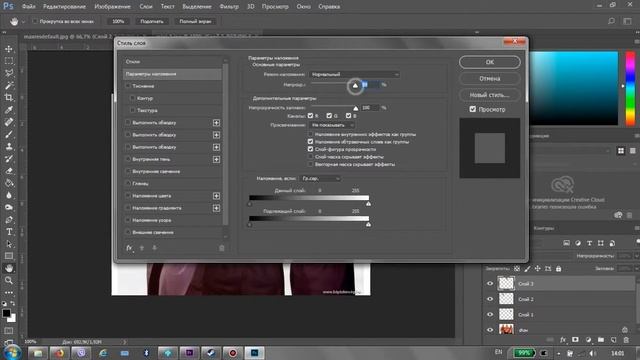Click the Полный экран button

[195, 21]
